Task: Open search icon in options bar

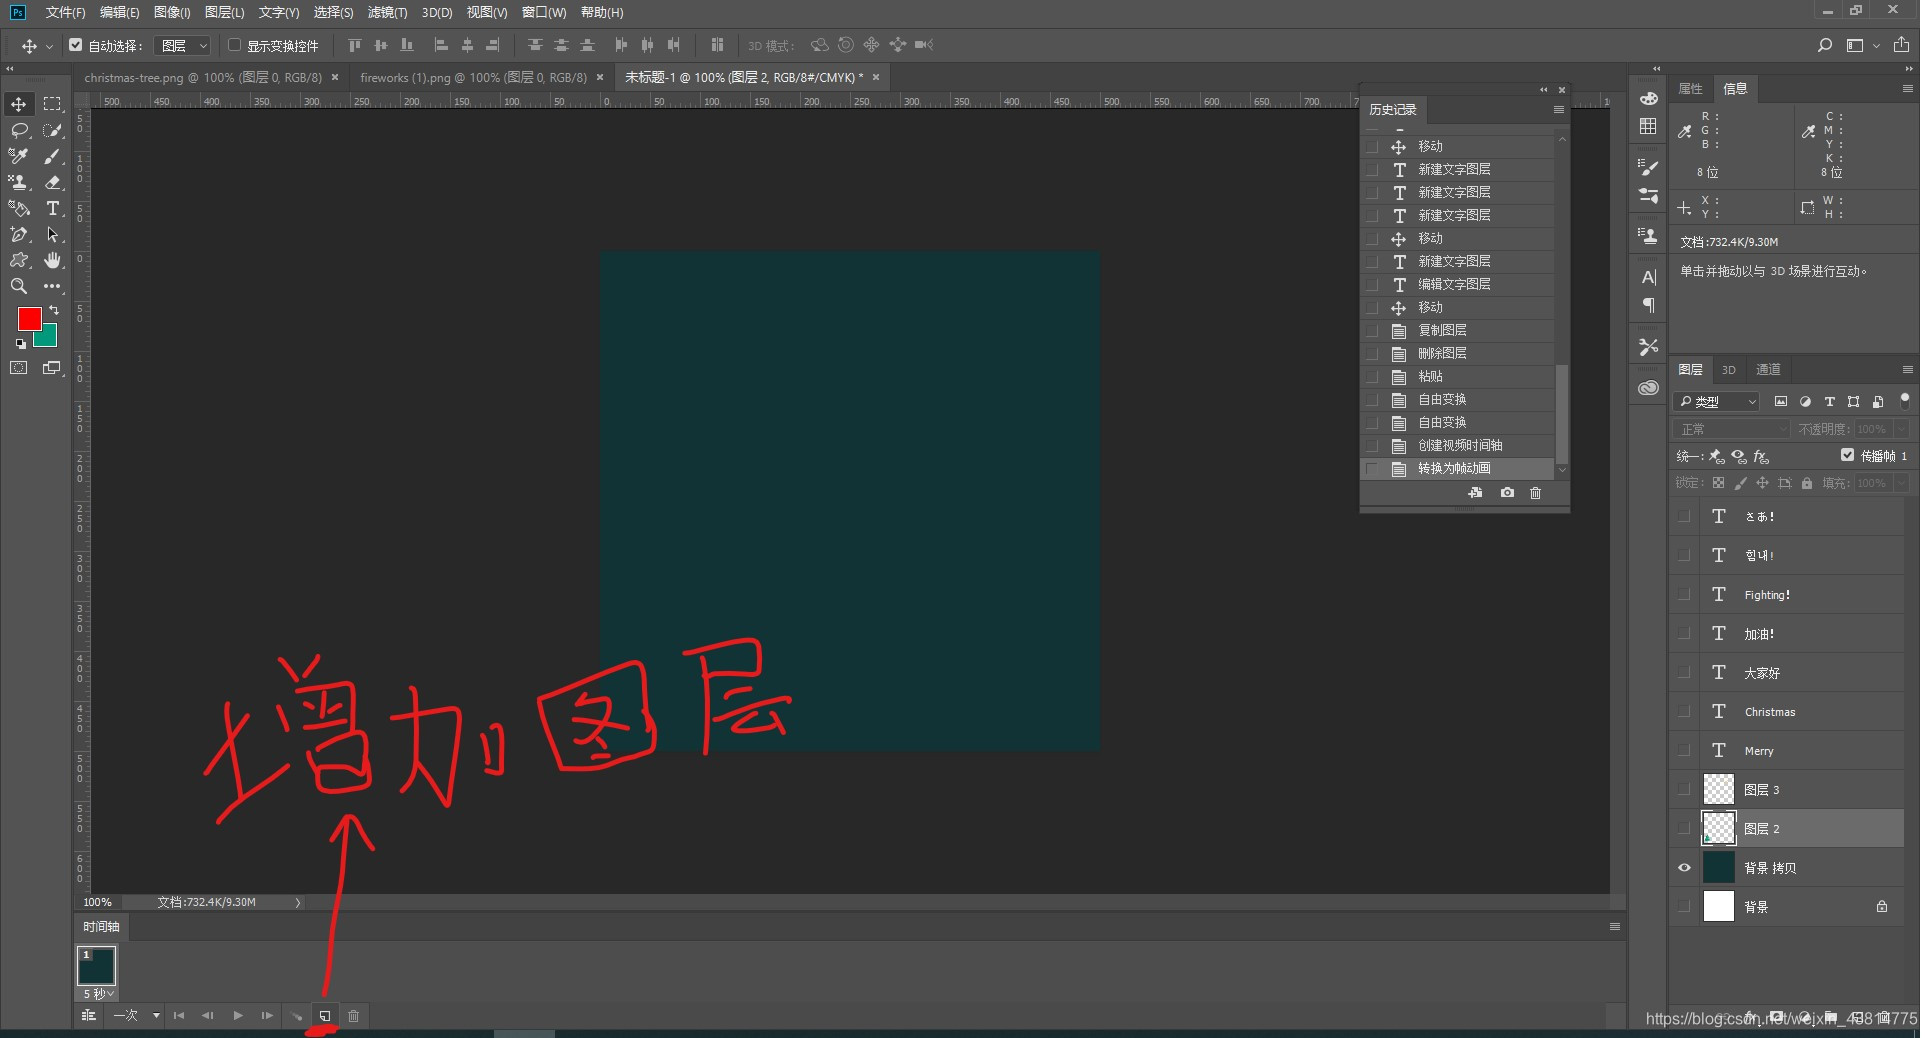Action: click(1825, 45)
